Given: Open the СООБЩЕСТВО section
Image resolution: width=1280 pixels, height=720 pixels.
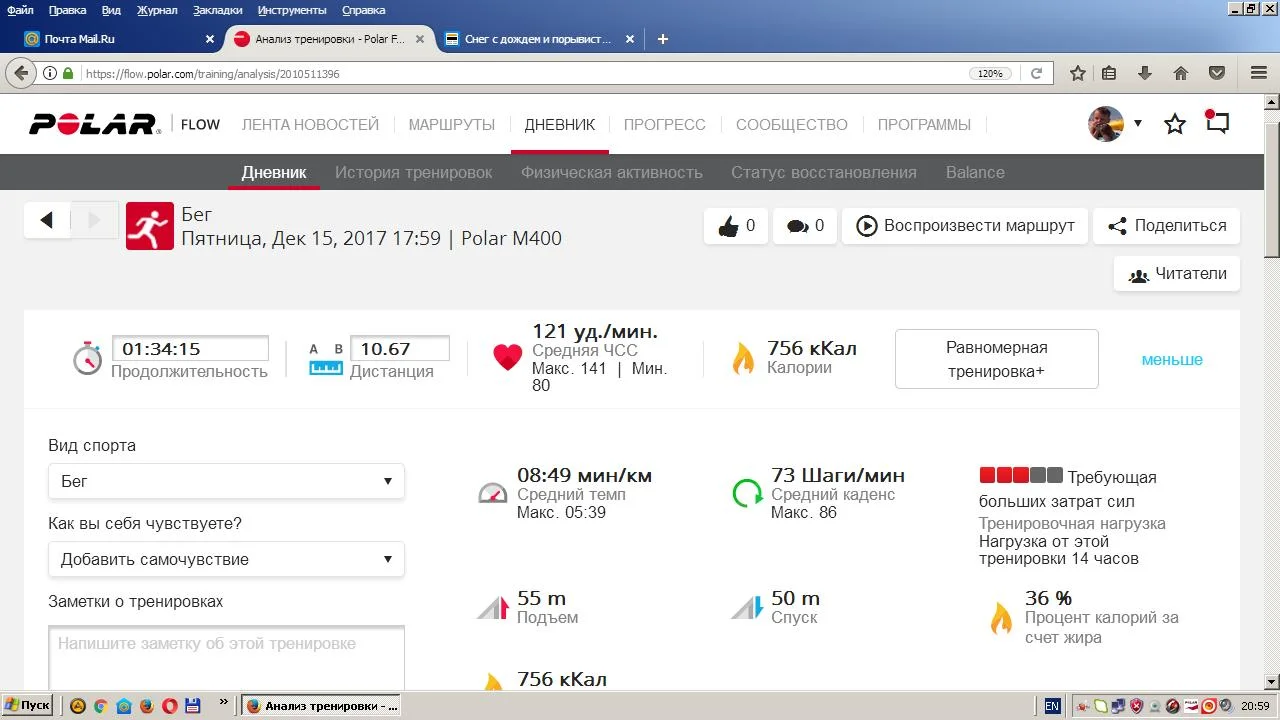Looking at the screenshot, I should click(x=791, y=125).
